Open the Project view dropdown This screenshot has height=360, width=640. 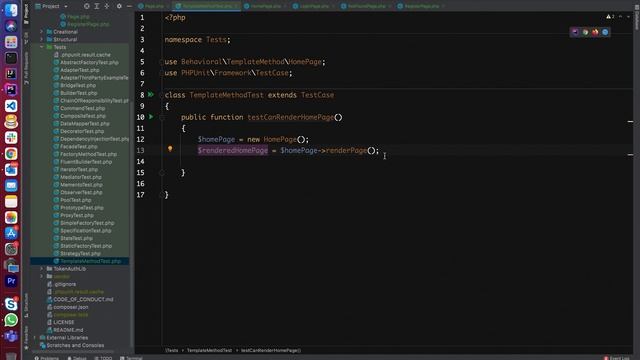click(52, 6)
